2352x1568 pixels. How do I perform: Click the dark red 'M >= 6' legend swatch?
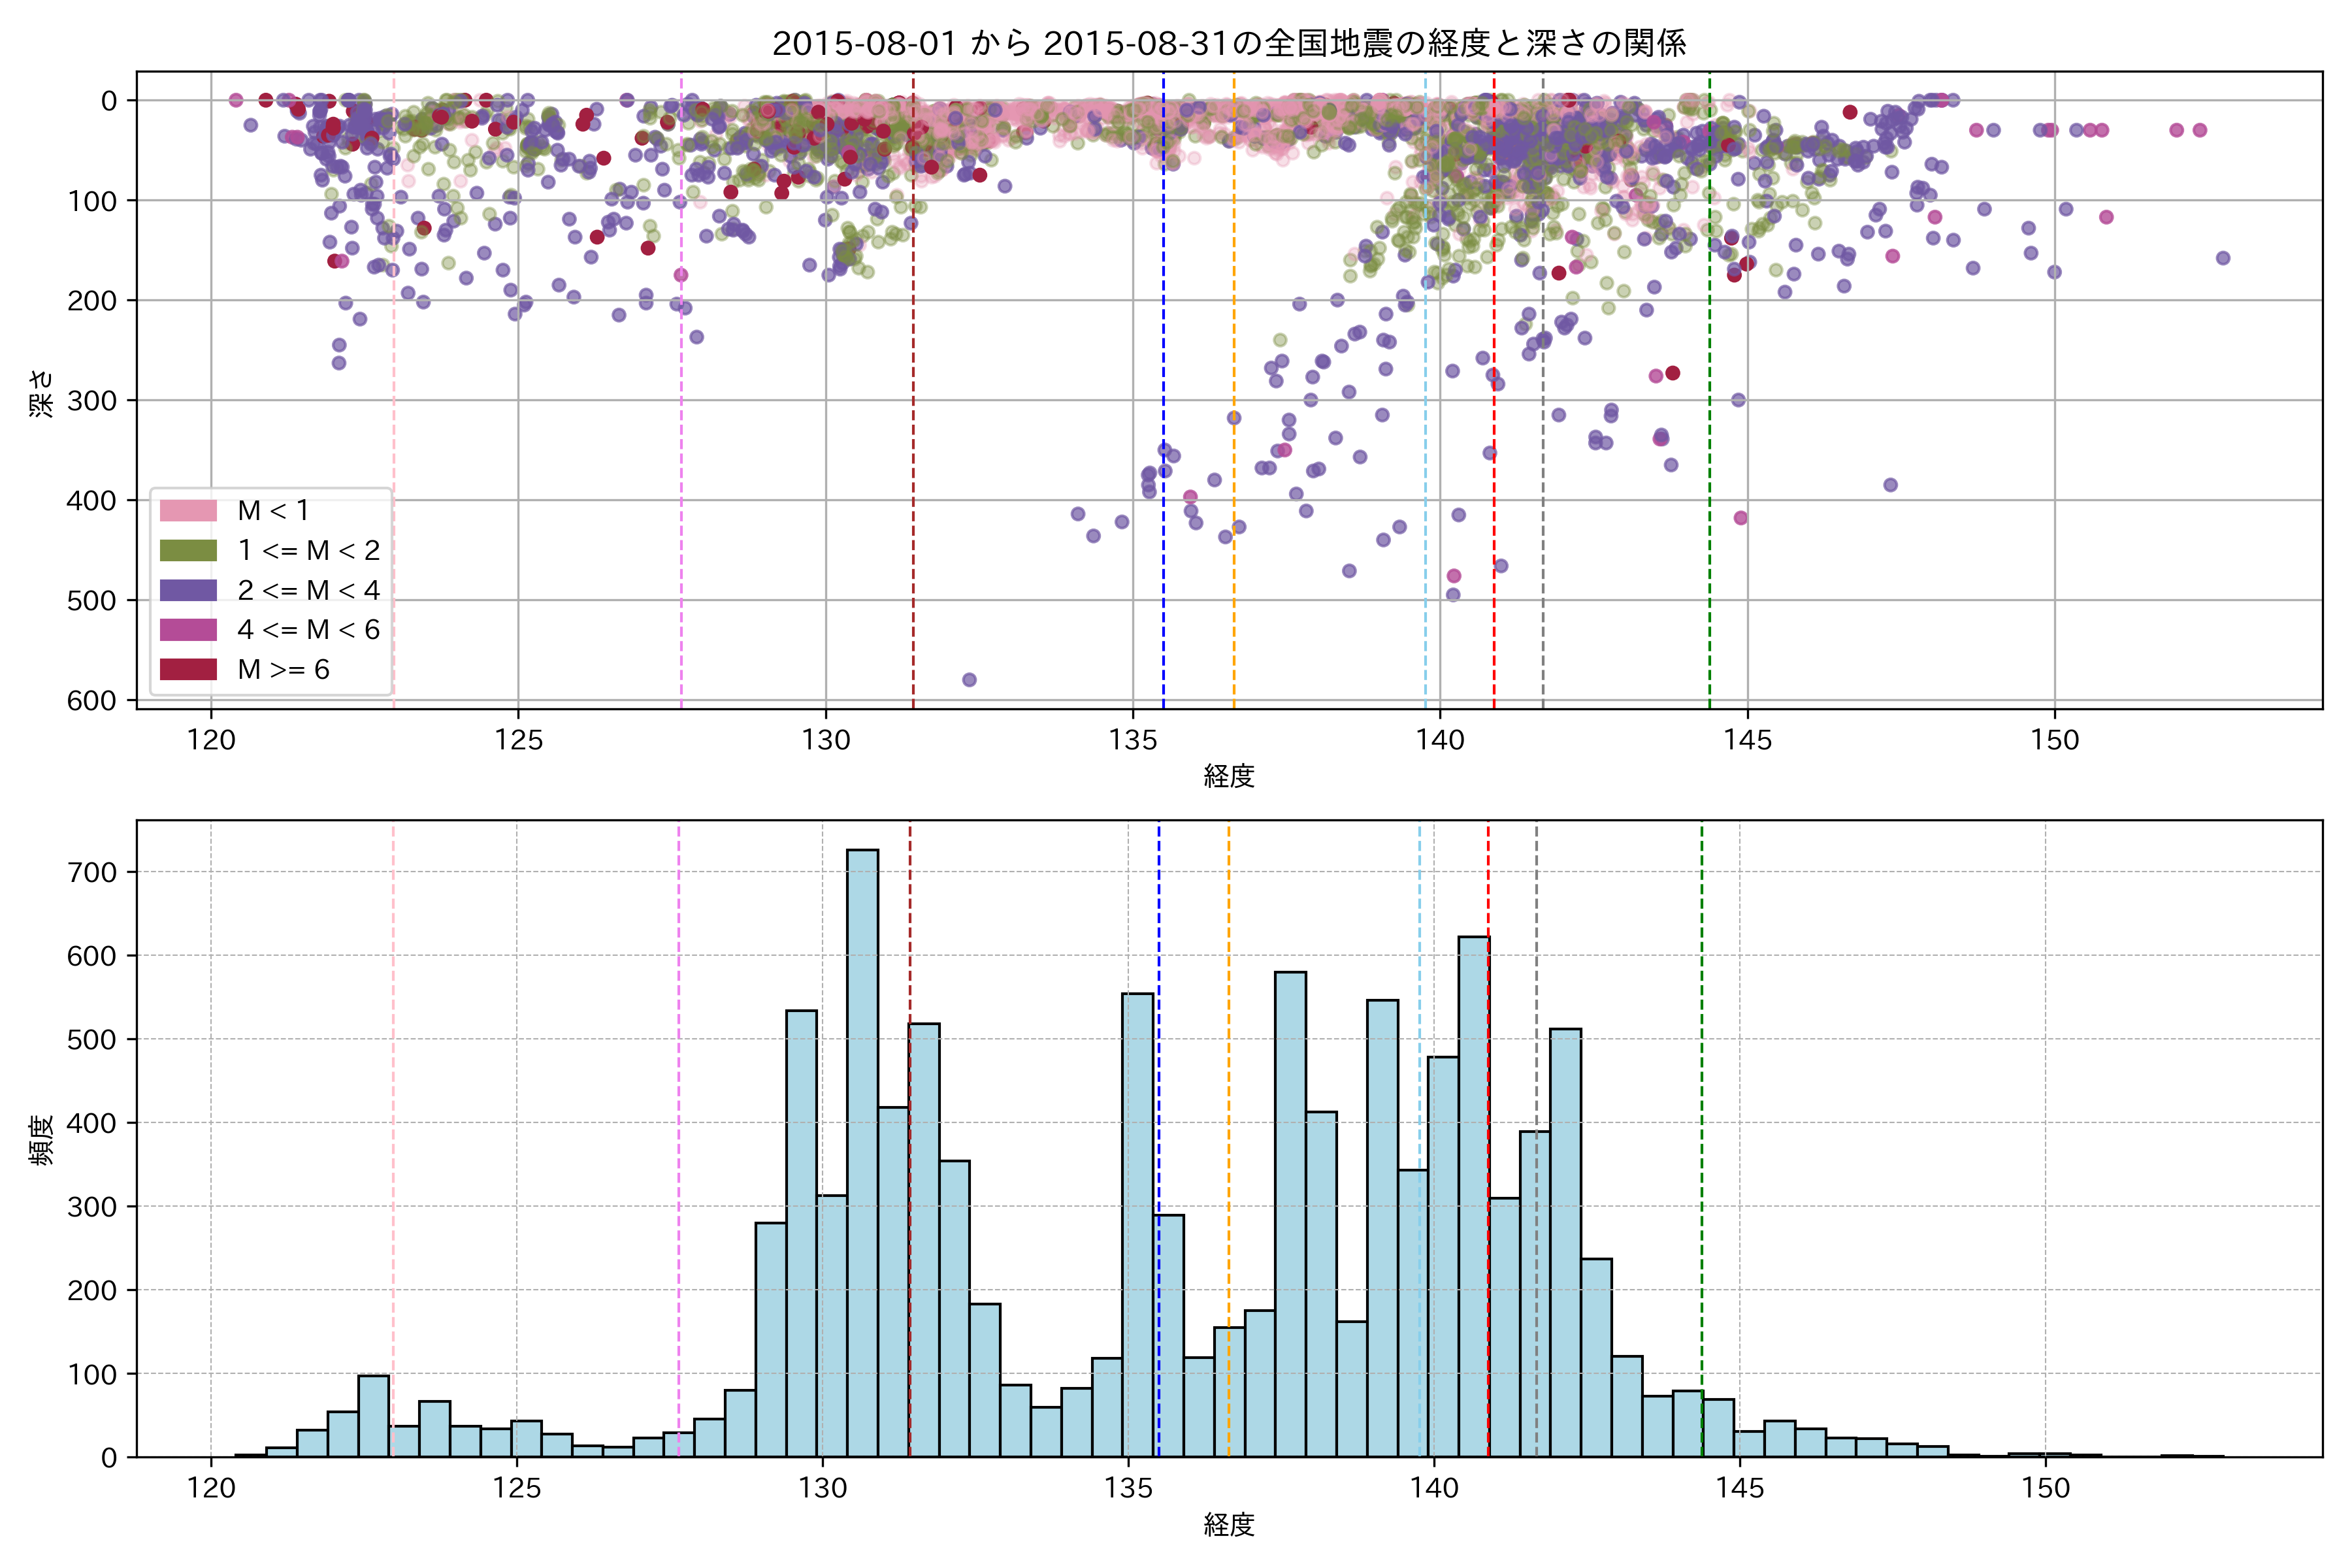tap(188, 669)
